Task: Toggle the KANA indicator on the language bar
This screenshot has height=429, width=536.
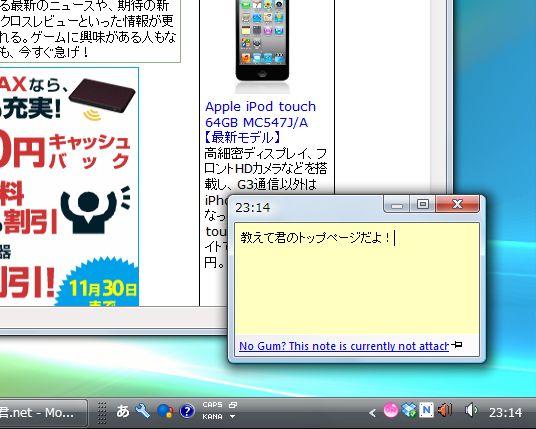Action: click(212, 417)
